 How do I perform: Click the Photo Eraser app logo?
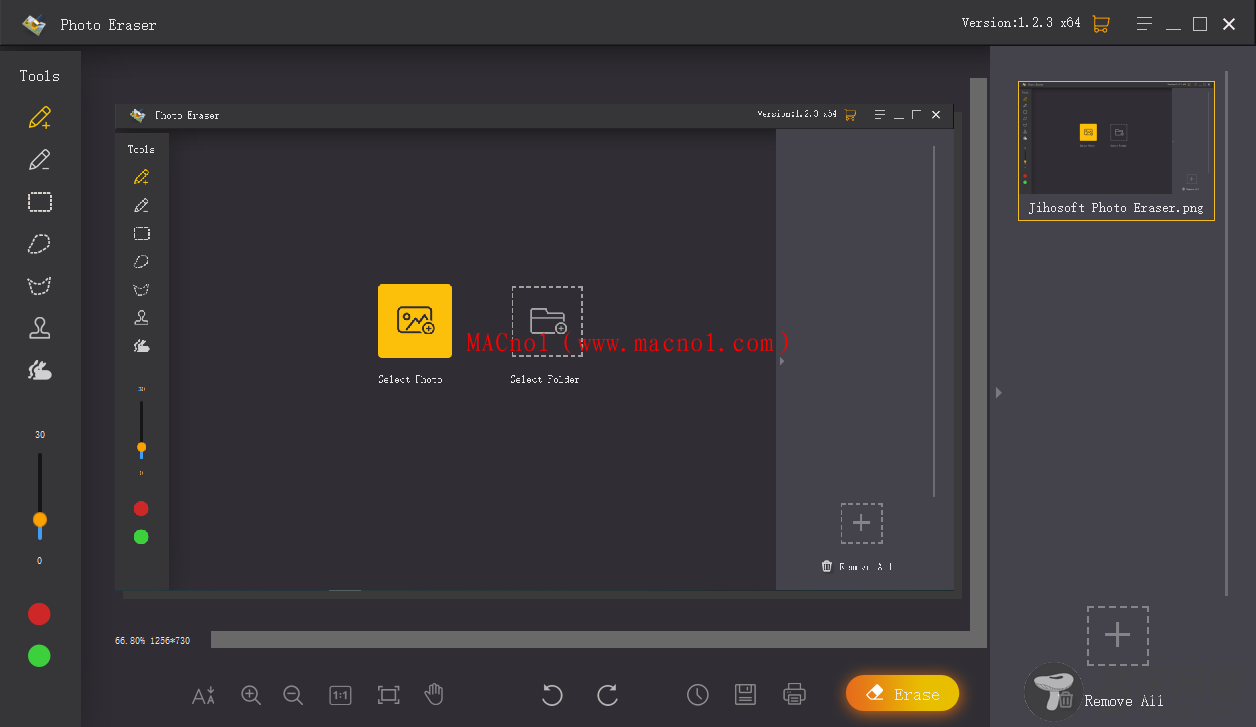(x=34, y=24)
